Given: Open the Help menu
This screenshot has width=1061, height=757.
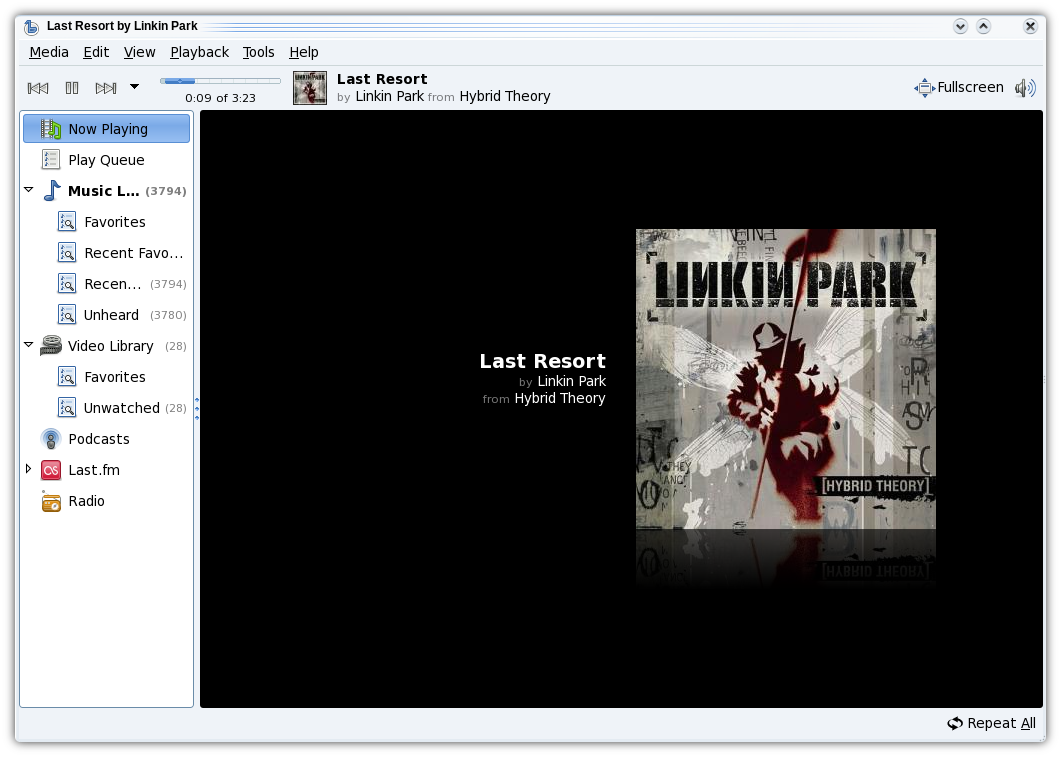Looking at the screenshot, I should coord(304,52).
